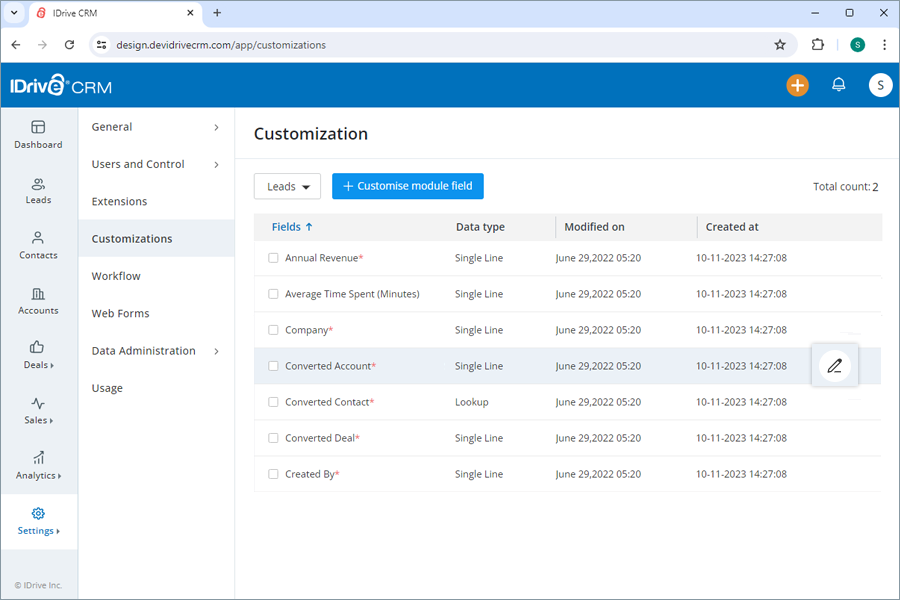Viewport: 900px width, 600px height.
Task: Click the notifications bell icon
Action: tap(839, 85)
